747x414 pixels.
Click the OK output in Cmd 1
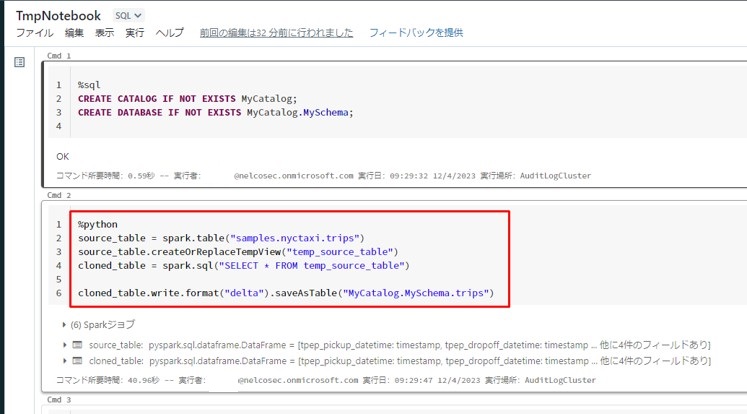(63, 157)
